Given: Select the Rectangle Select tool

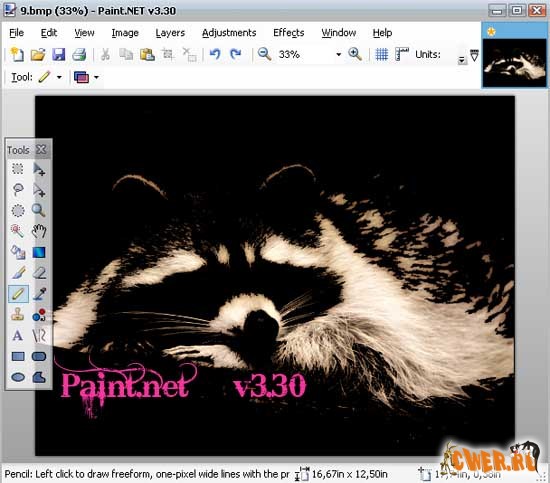Looking at the screenshot, I should 18,169.
